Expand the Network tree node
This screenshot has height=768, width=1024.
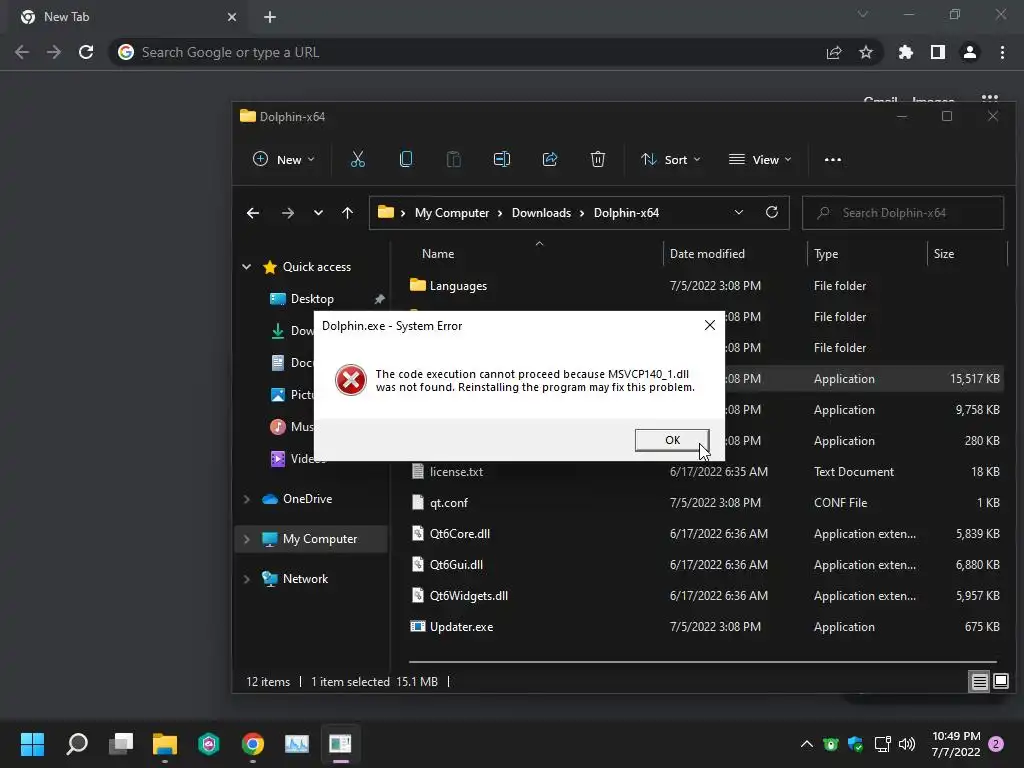pos(246,579)
